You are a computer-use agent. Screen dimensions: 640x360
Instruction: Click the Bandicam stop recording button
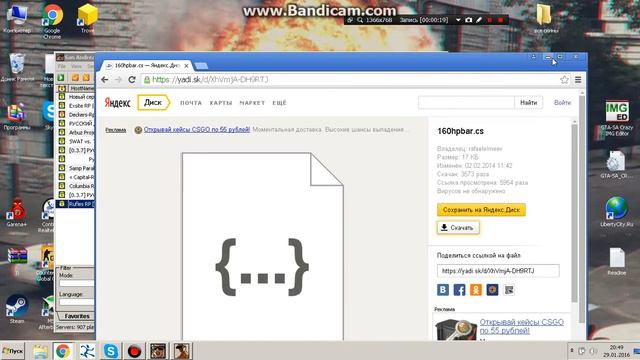[500, 20]
